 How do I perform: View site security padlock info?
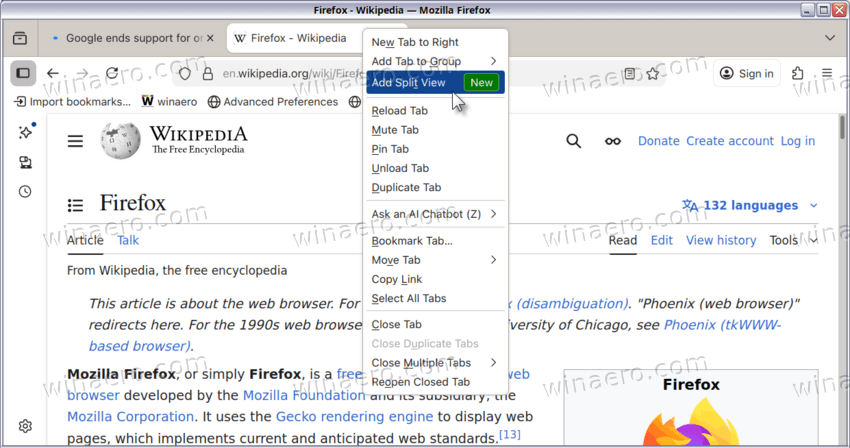(x=208, y=74)
